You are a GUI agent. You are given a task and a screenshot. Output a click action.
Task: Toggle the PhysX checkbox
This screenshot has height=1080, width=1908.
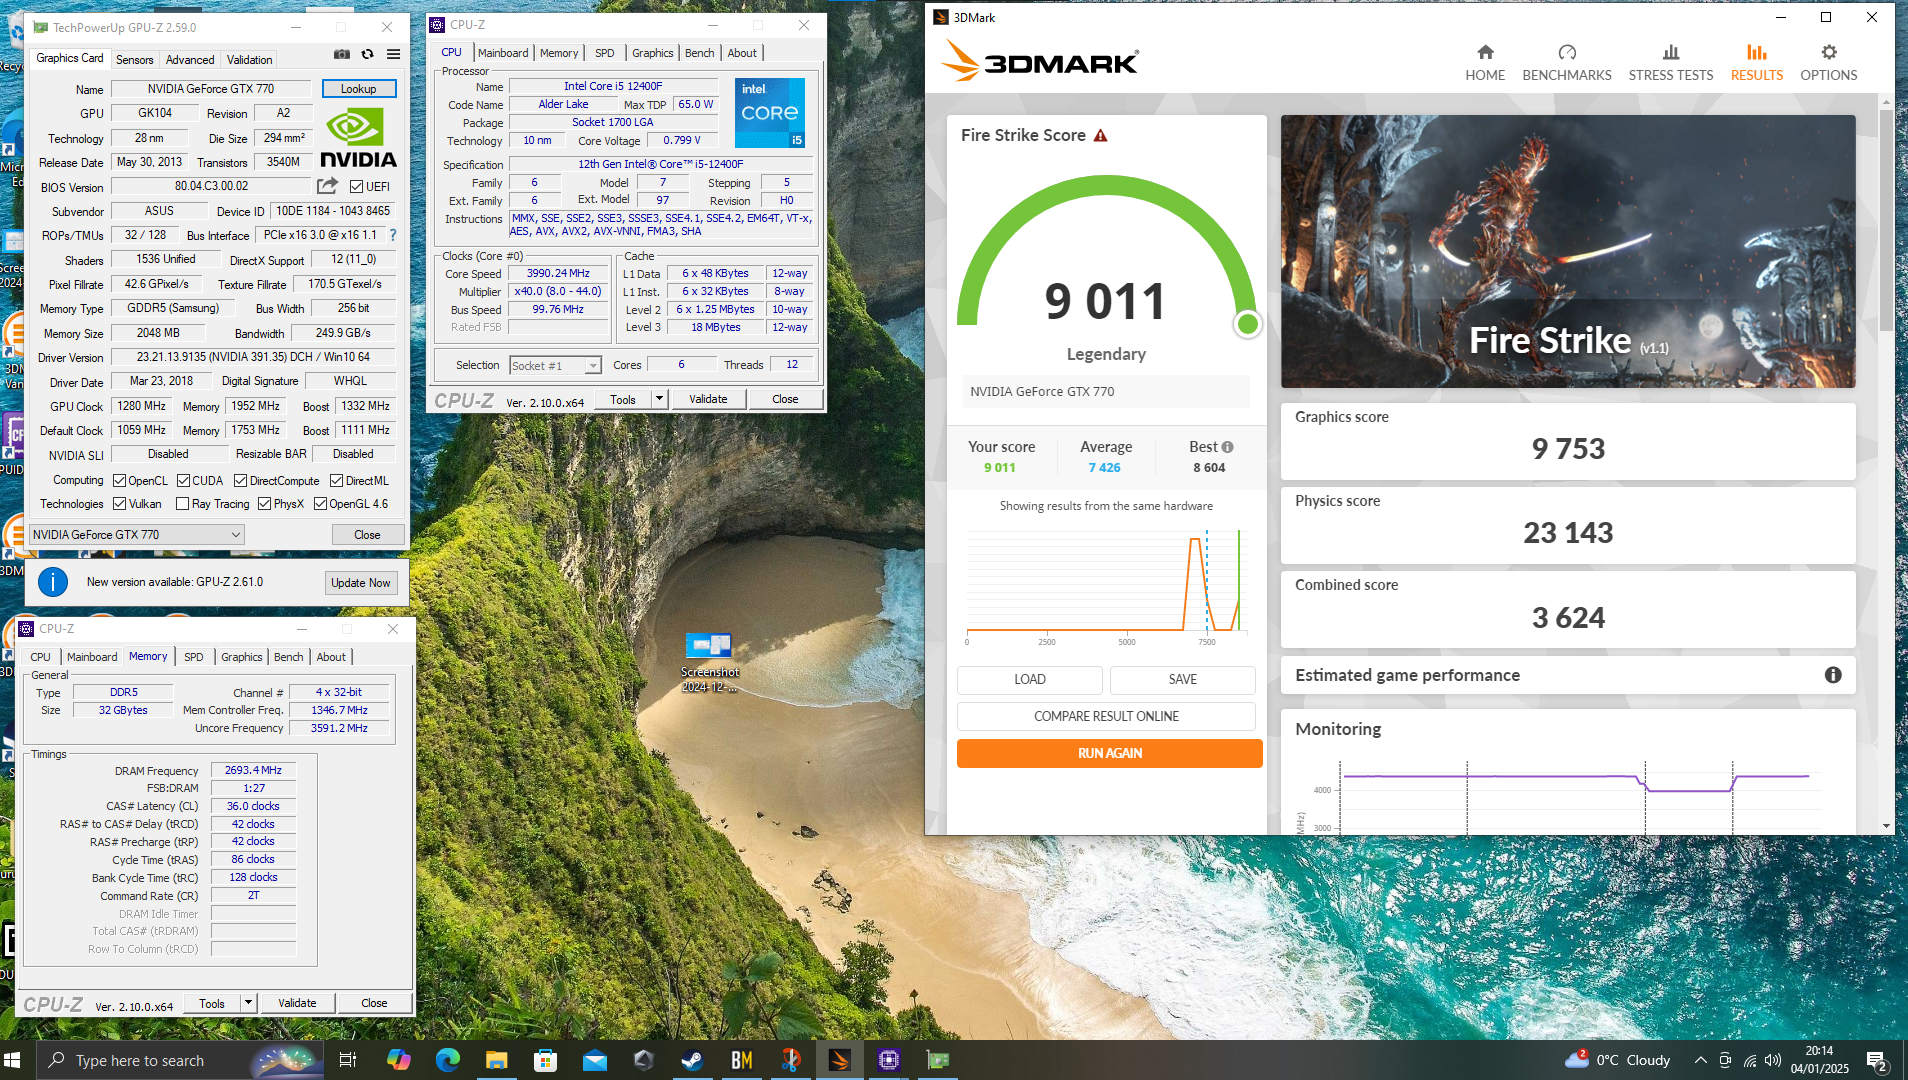pyautogui.click(x=265, y=504)
